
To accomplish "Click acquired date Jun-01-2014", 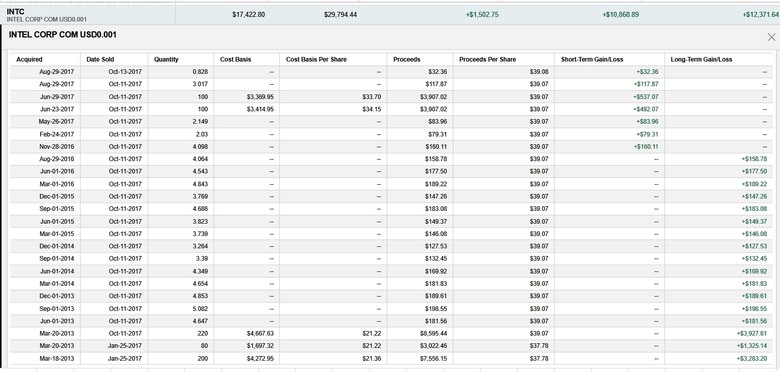I will point(56,271).
